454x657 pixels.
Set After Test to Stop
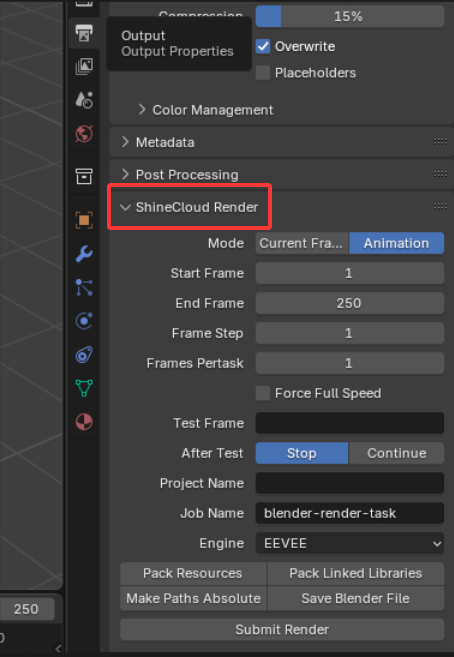click(302, 453)
